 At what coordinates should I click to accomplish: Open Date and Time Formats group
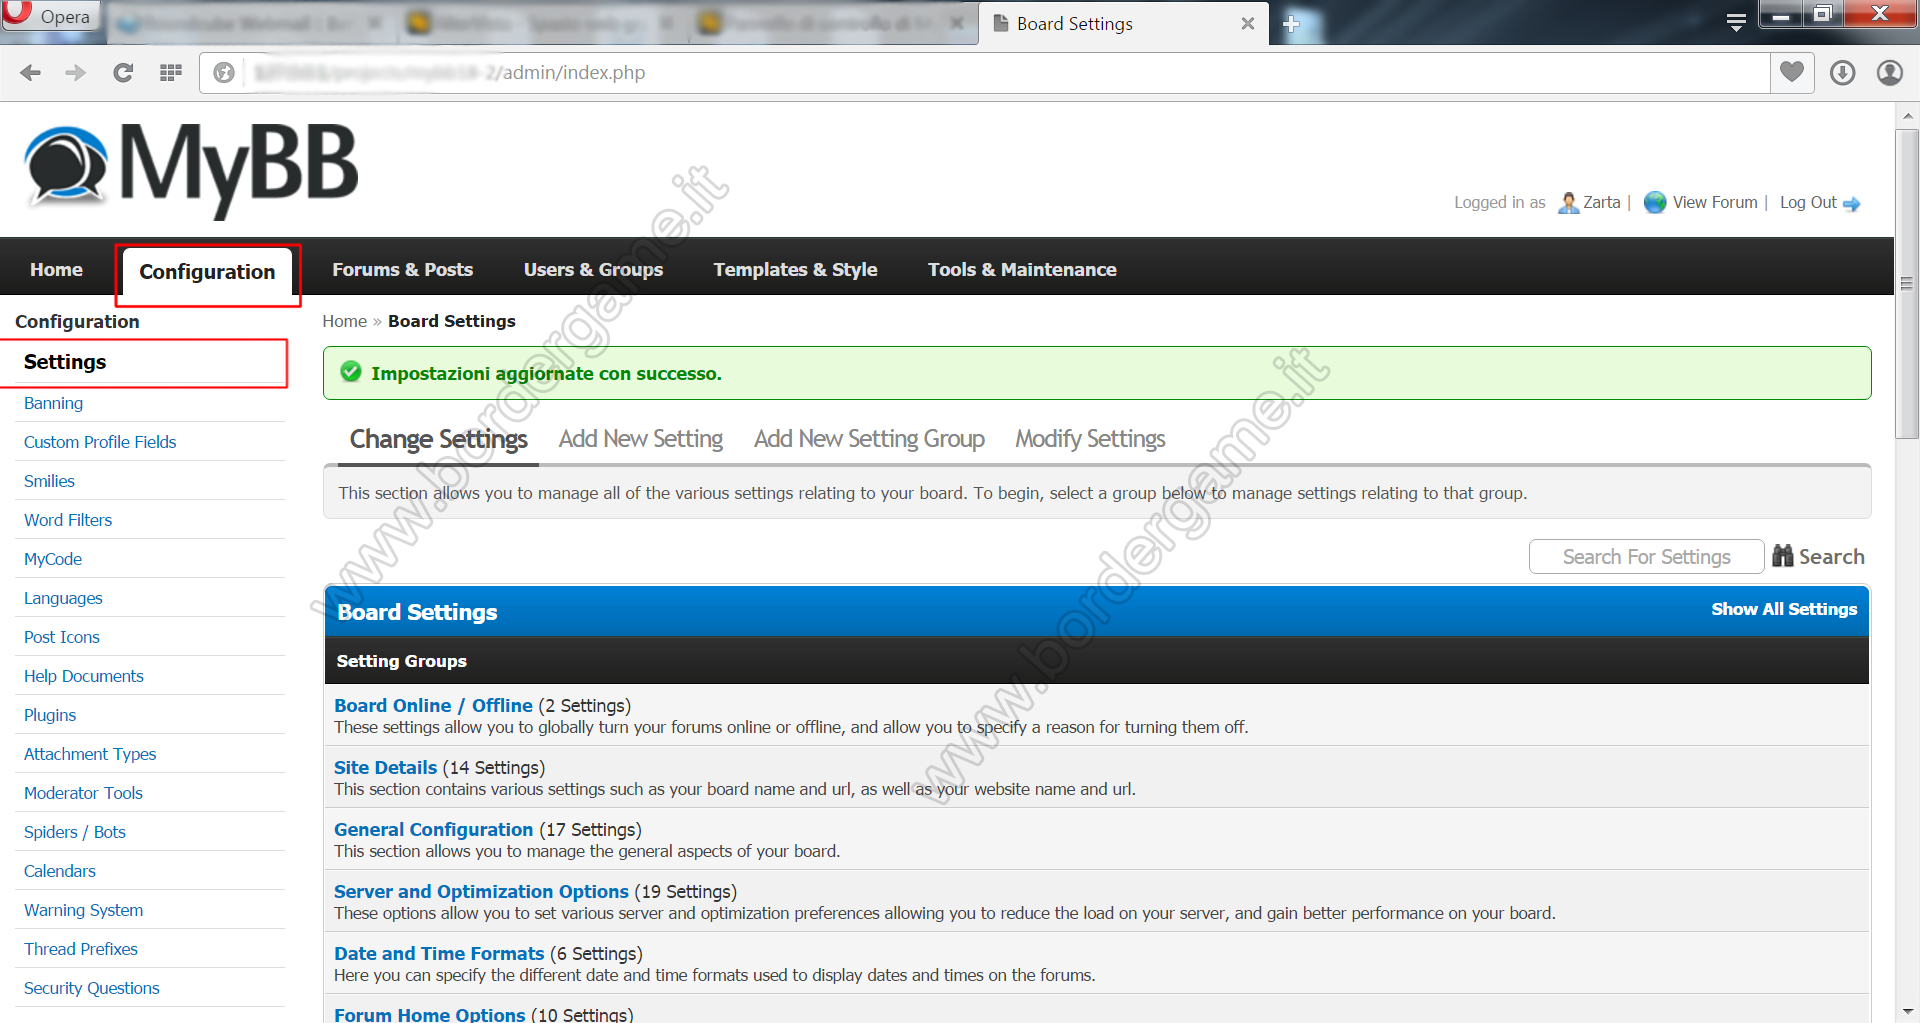tap(439, 953)
